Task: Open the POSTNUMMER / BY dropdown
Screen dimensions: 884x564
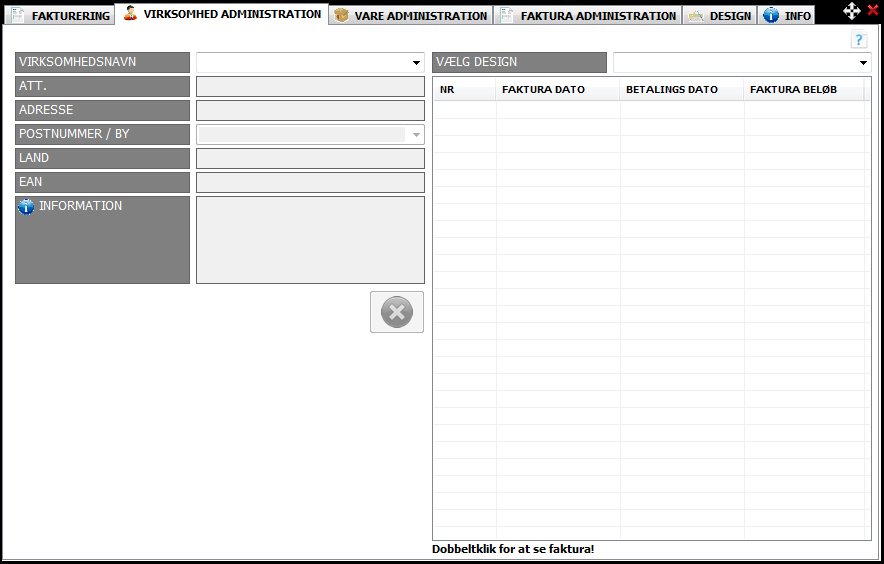Action: point(416,135)
